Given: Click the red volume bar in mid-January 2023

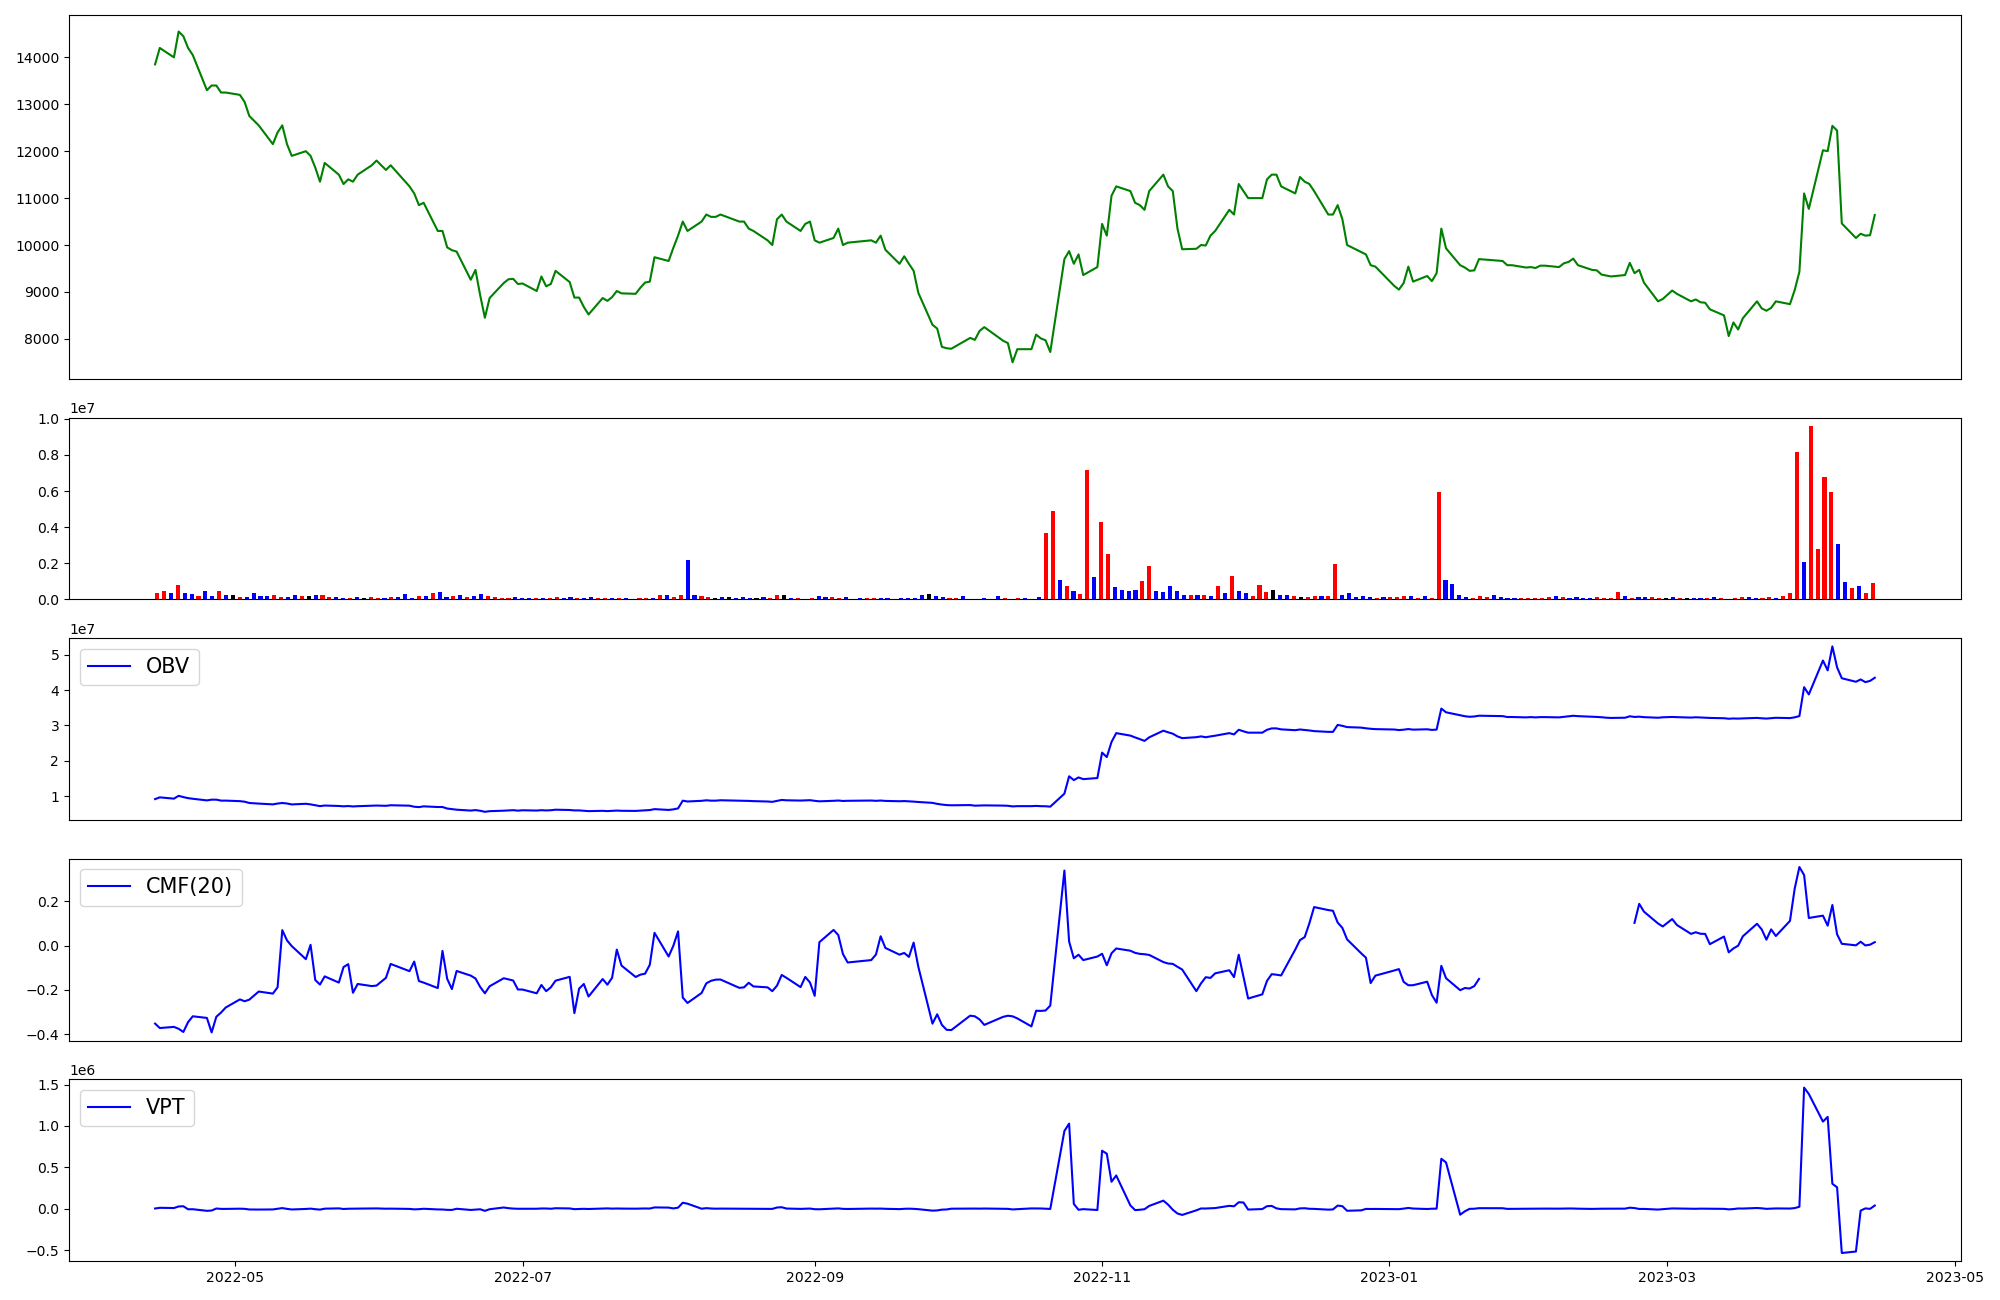Looking at the screenshot, I should [x=1439, y=545].
